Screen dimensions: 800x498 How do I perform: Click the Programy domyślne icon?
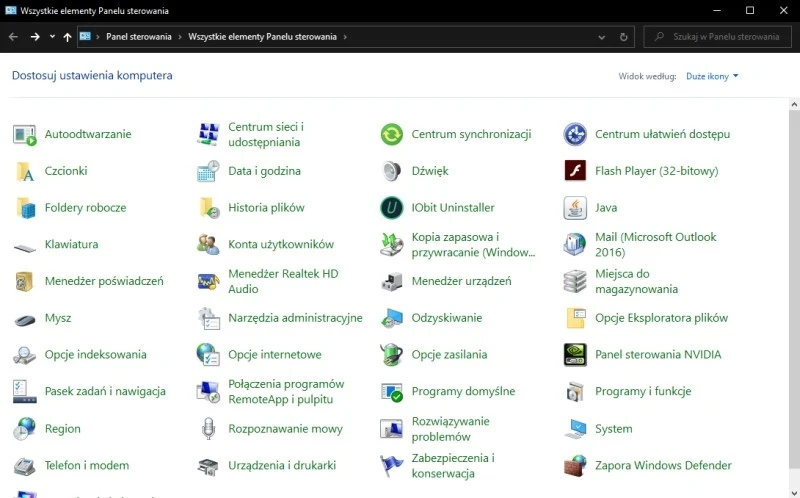pos(392,392)
